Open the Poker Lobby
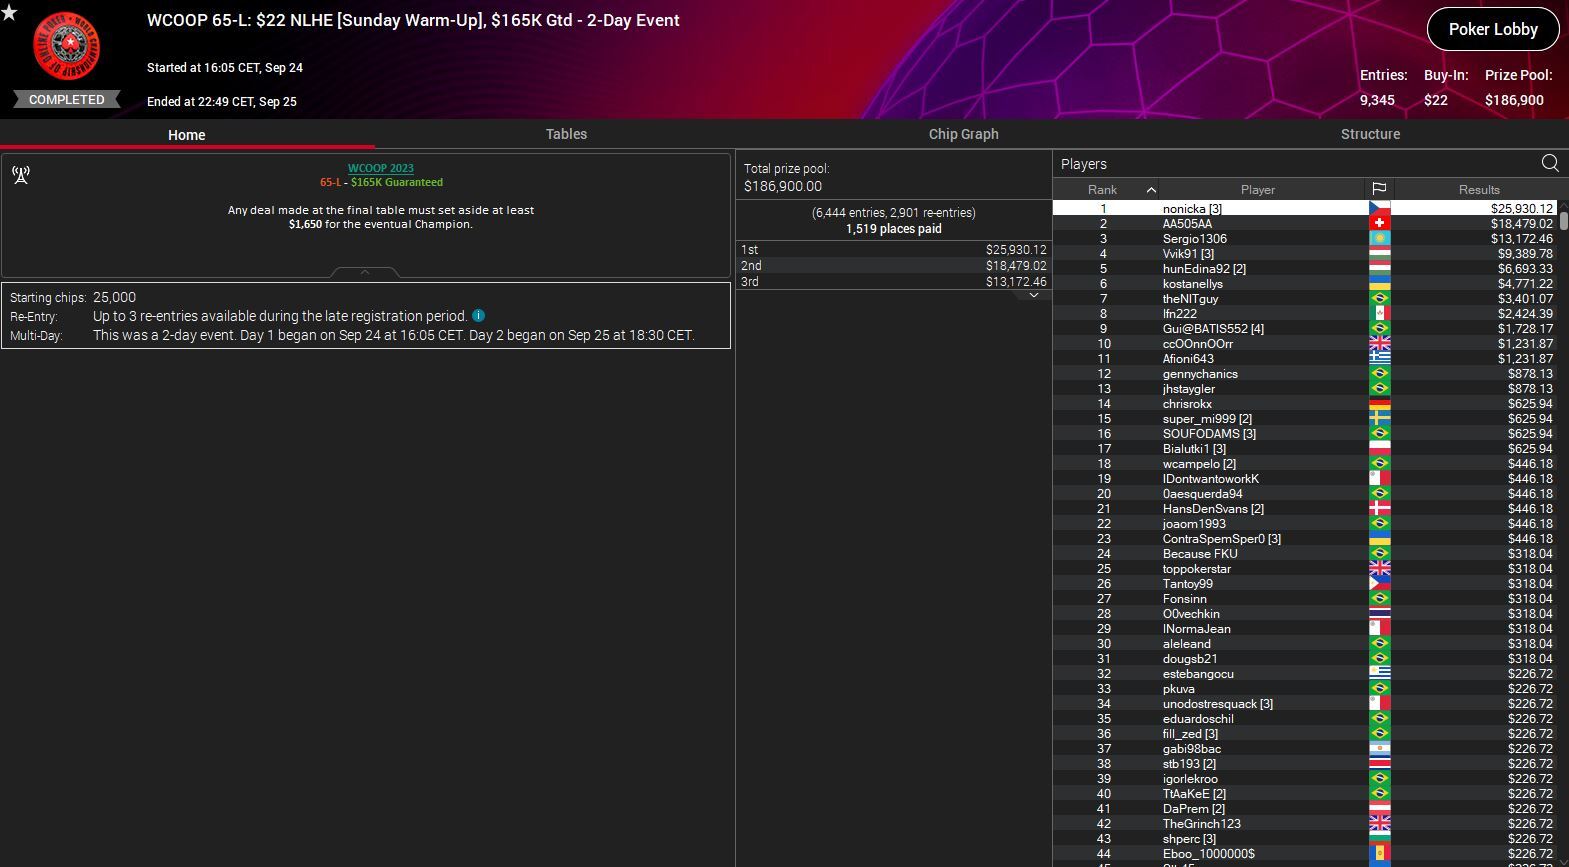Image resolution: width=1569 pixels, height=867 pixels. tap(1493, 29)
